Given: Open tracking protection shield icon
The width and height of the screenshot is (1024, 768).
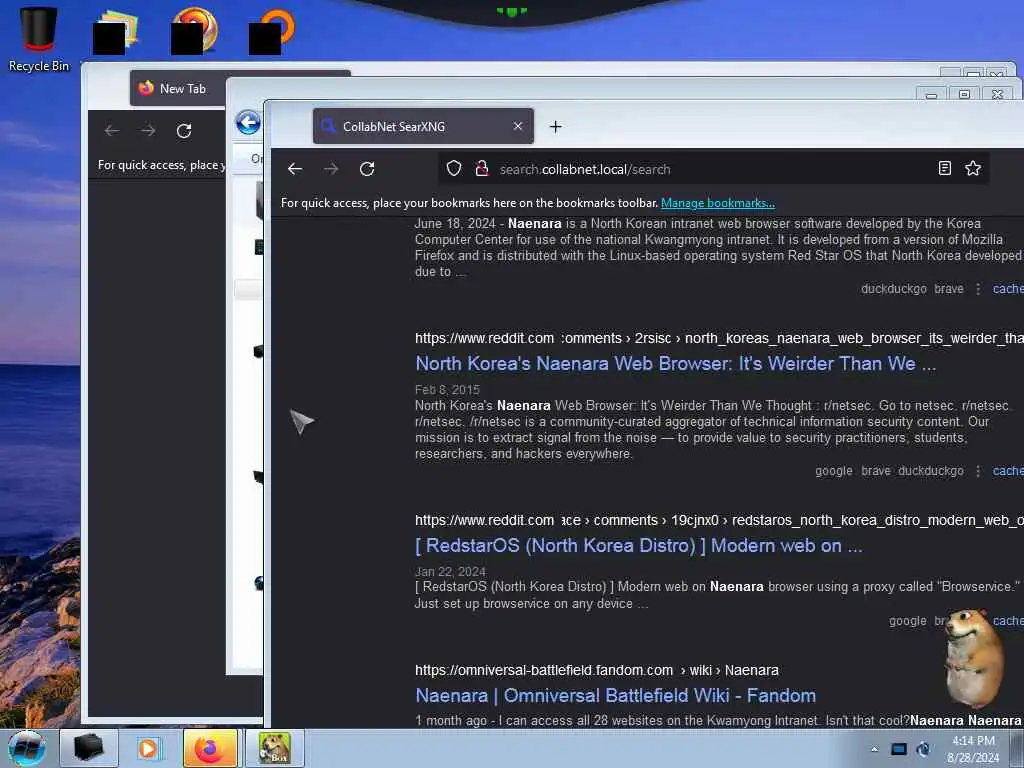Looking at the screenshot, I should pyautogui.click(x=454, y=168).
